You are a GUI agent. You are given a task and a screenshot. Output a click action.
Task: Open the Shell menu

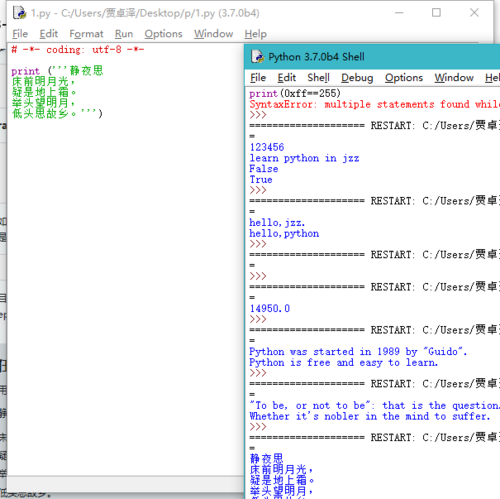318,78
